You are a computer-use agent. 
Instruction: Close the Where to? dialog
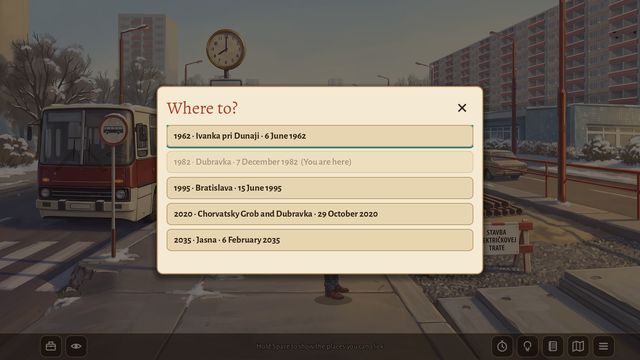click(x=462, y=108)
